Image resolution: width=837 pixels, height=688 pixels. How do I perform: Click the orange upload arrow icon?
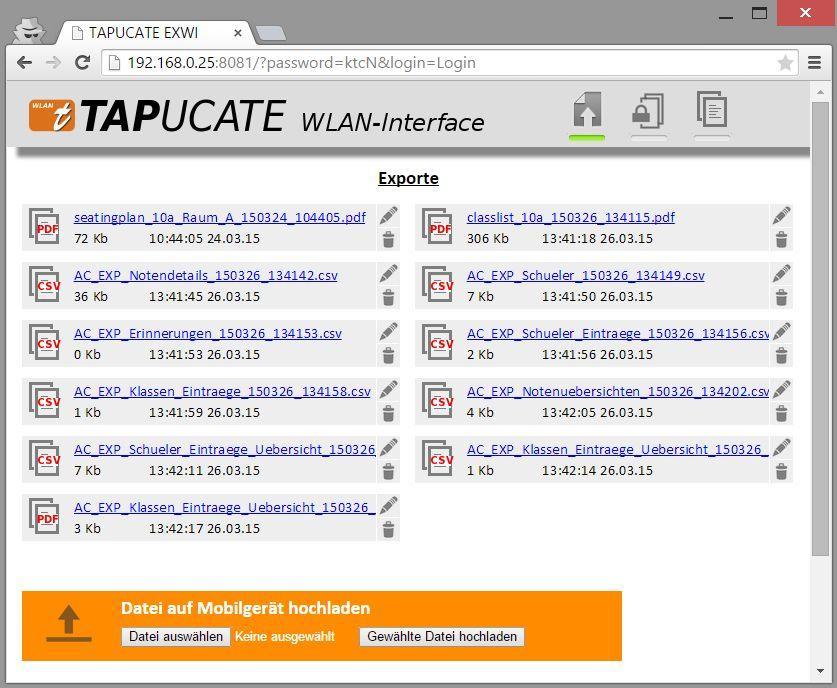coord(69,623)
